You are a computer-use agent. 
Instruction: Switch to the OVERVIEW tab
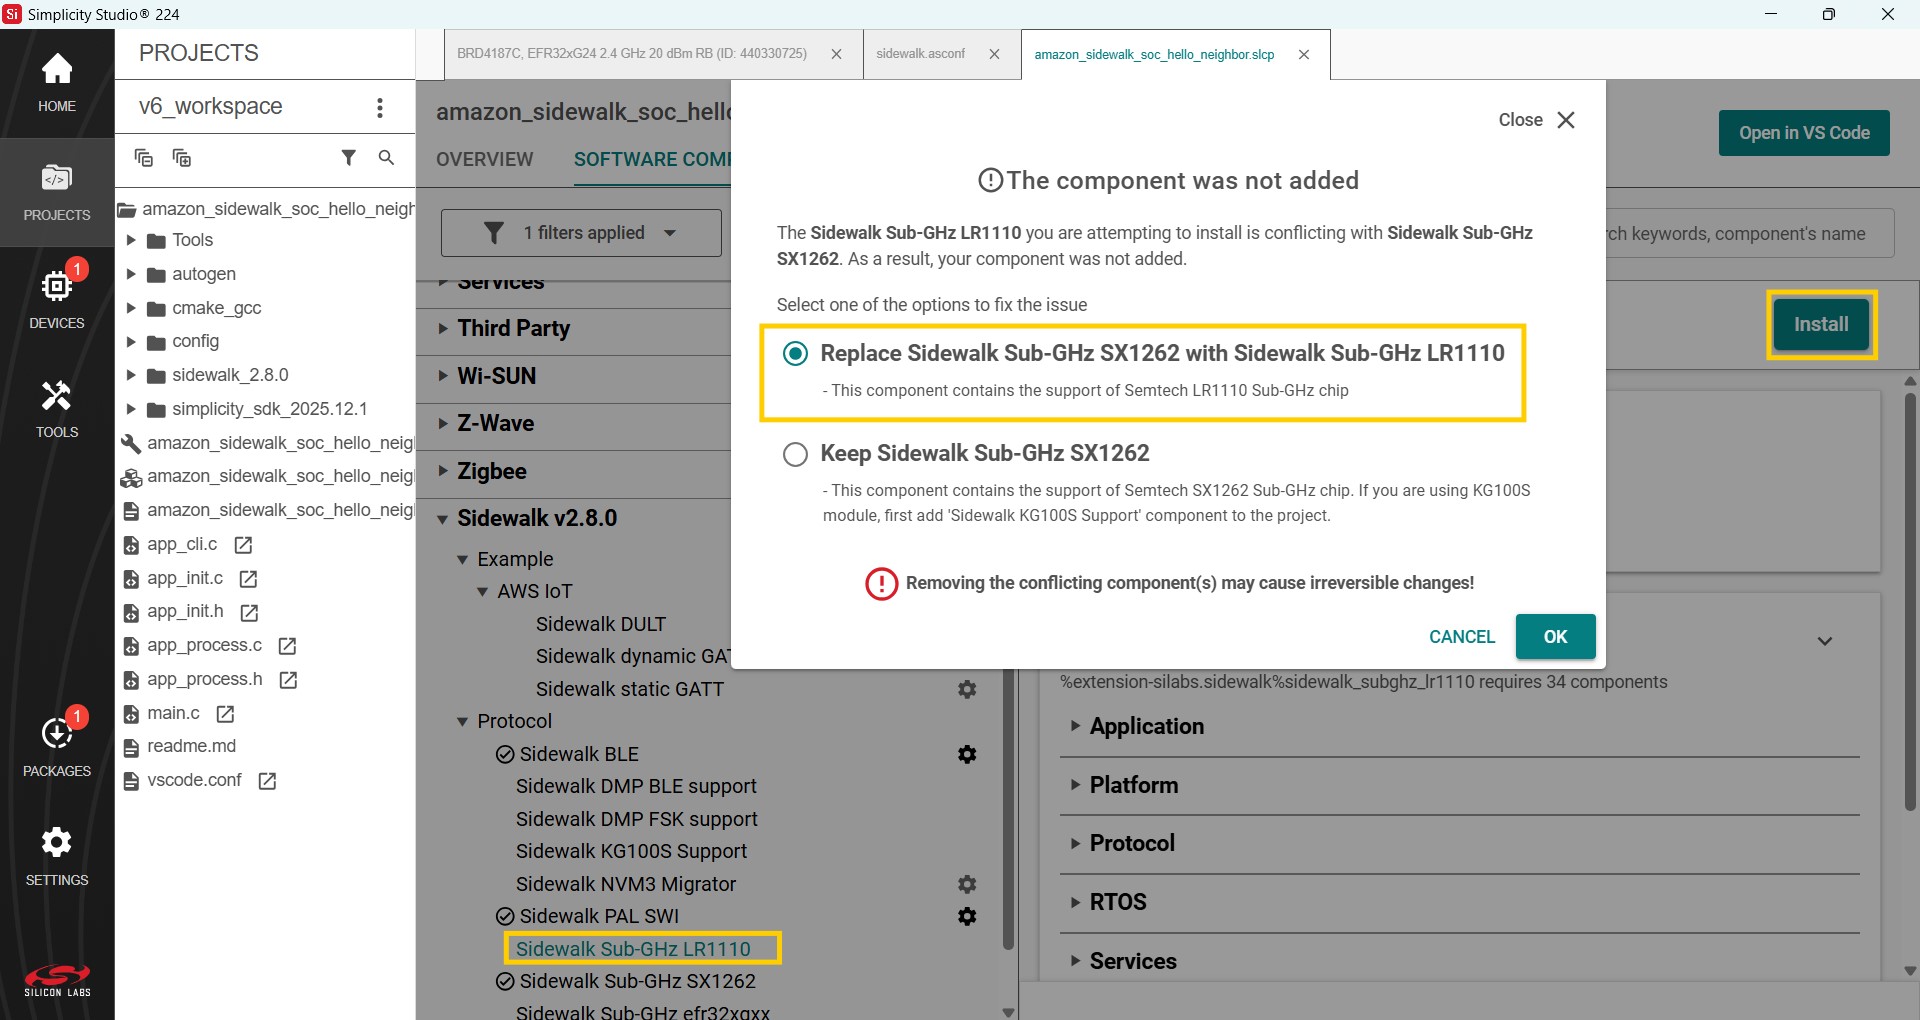484,159
